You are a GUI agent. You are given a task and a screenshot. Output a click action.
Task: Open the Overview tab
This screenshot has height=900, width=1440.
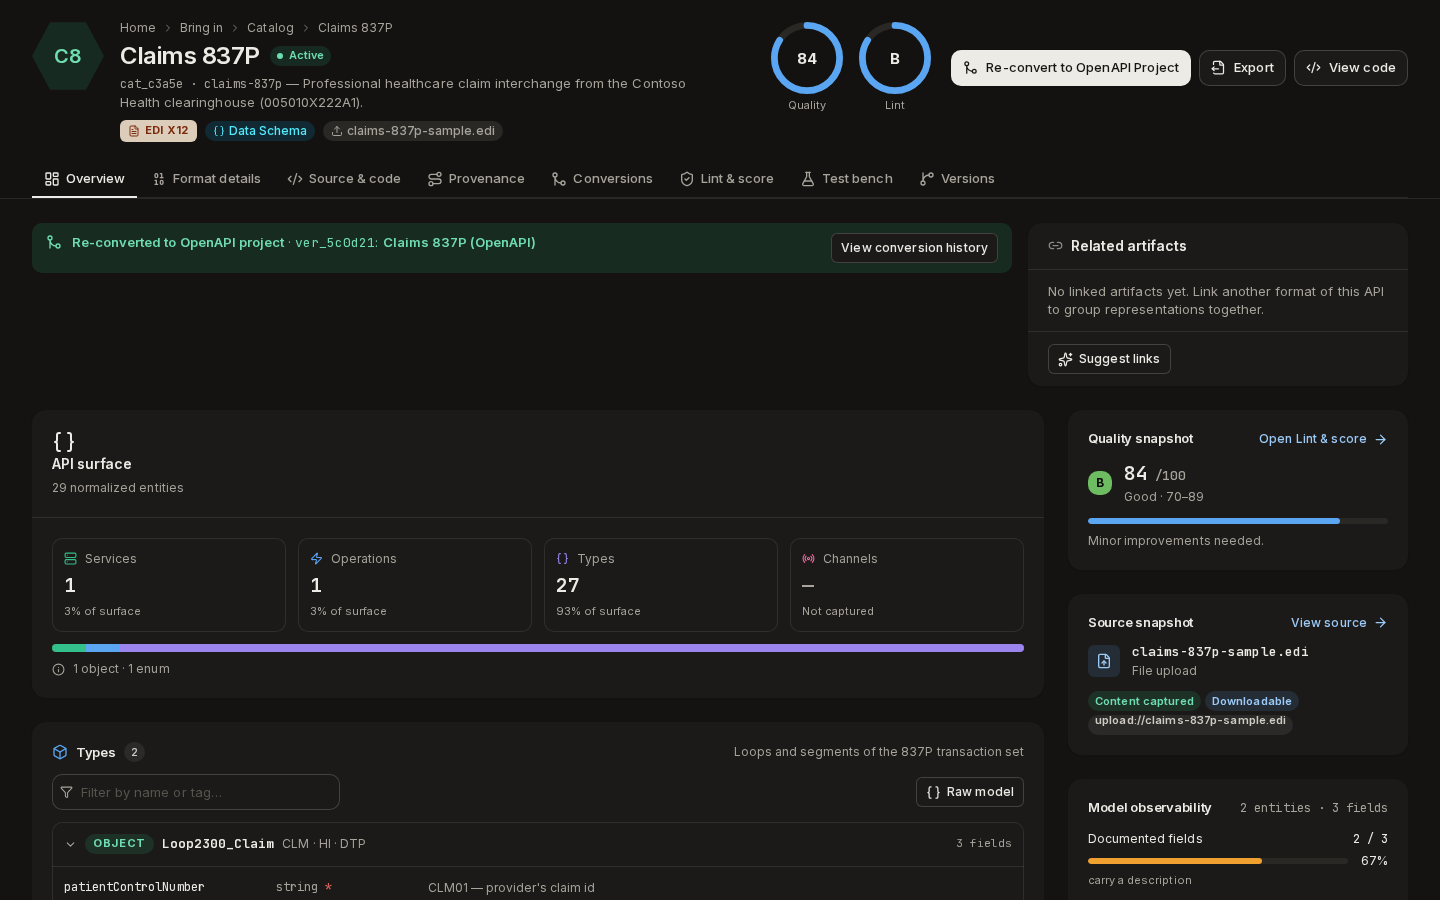pos(85,179)
